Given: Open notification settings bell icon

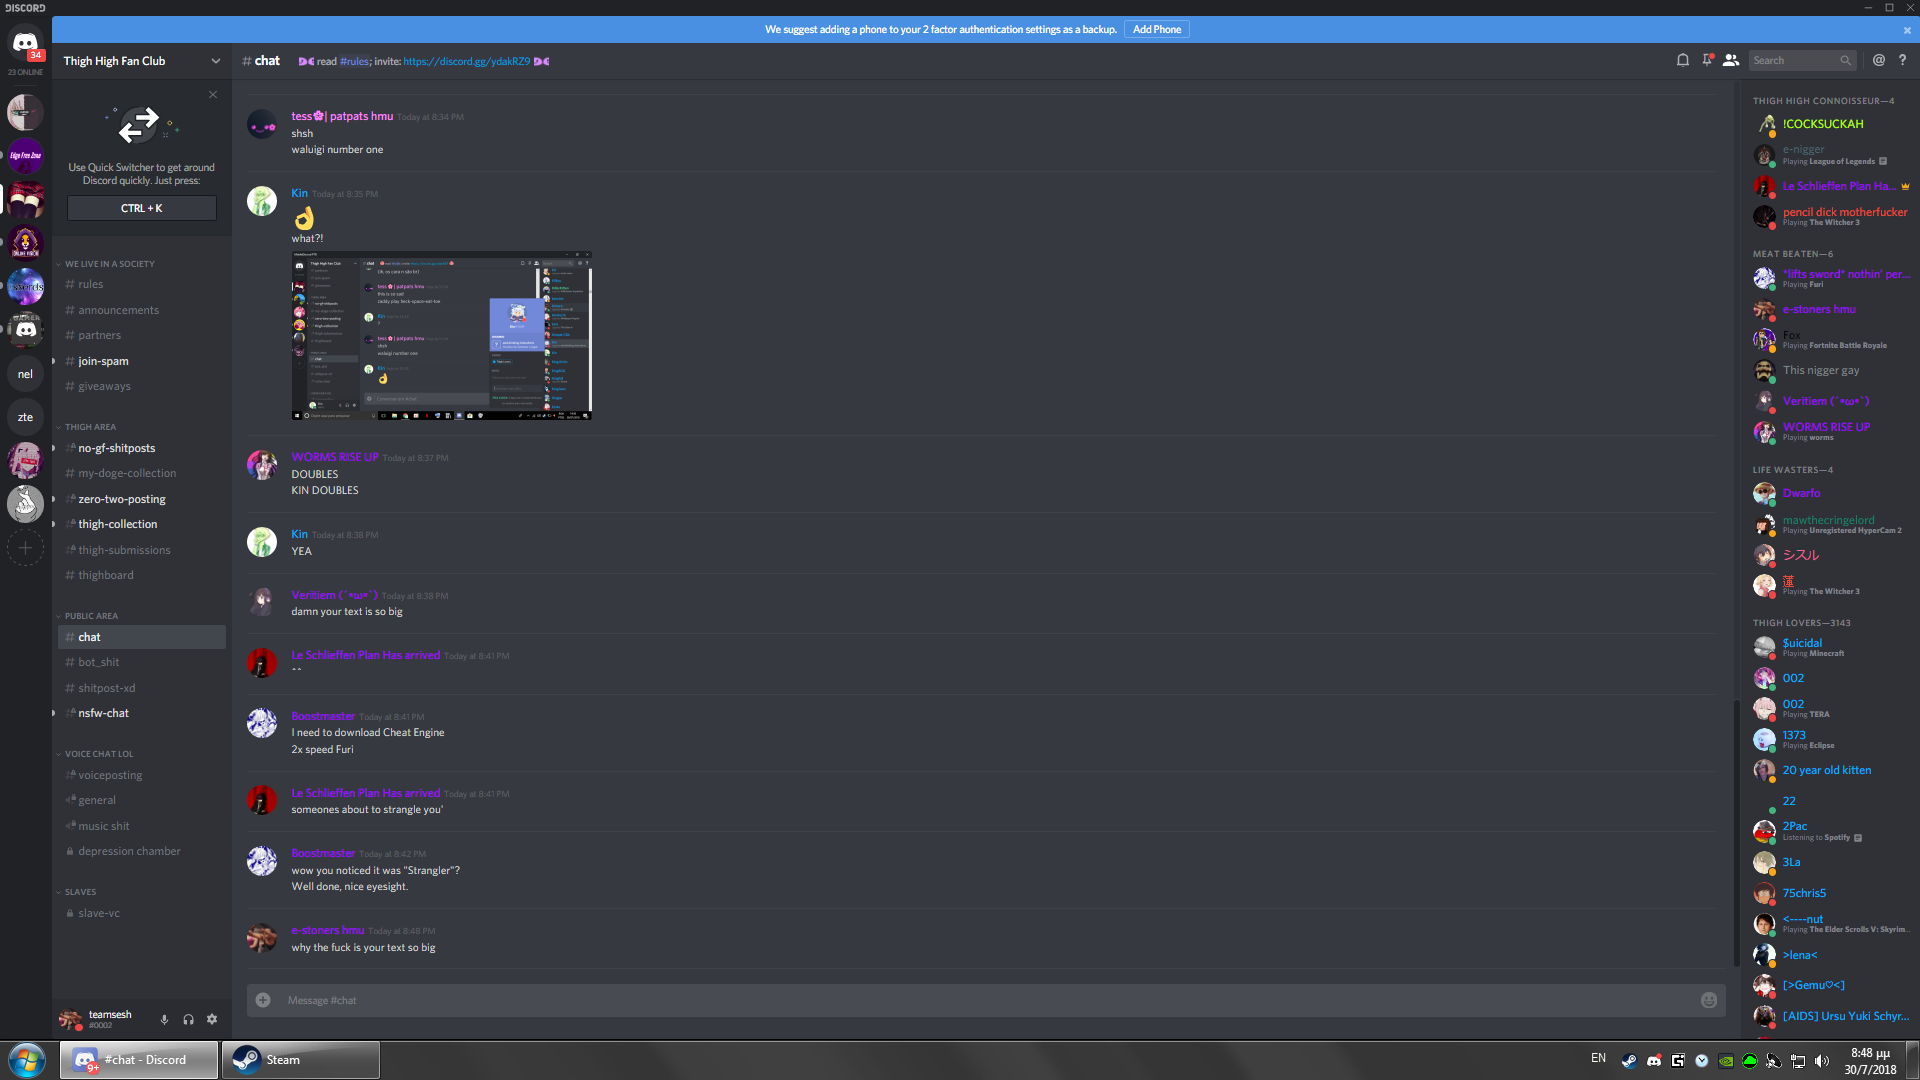Looking at the screenshot, I should 1683,60.
